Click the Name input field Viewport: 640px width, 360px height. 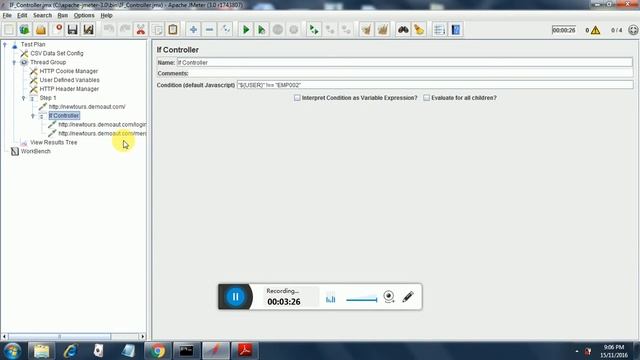[404, 62]
